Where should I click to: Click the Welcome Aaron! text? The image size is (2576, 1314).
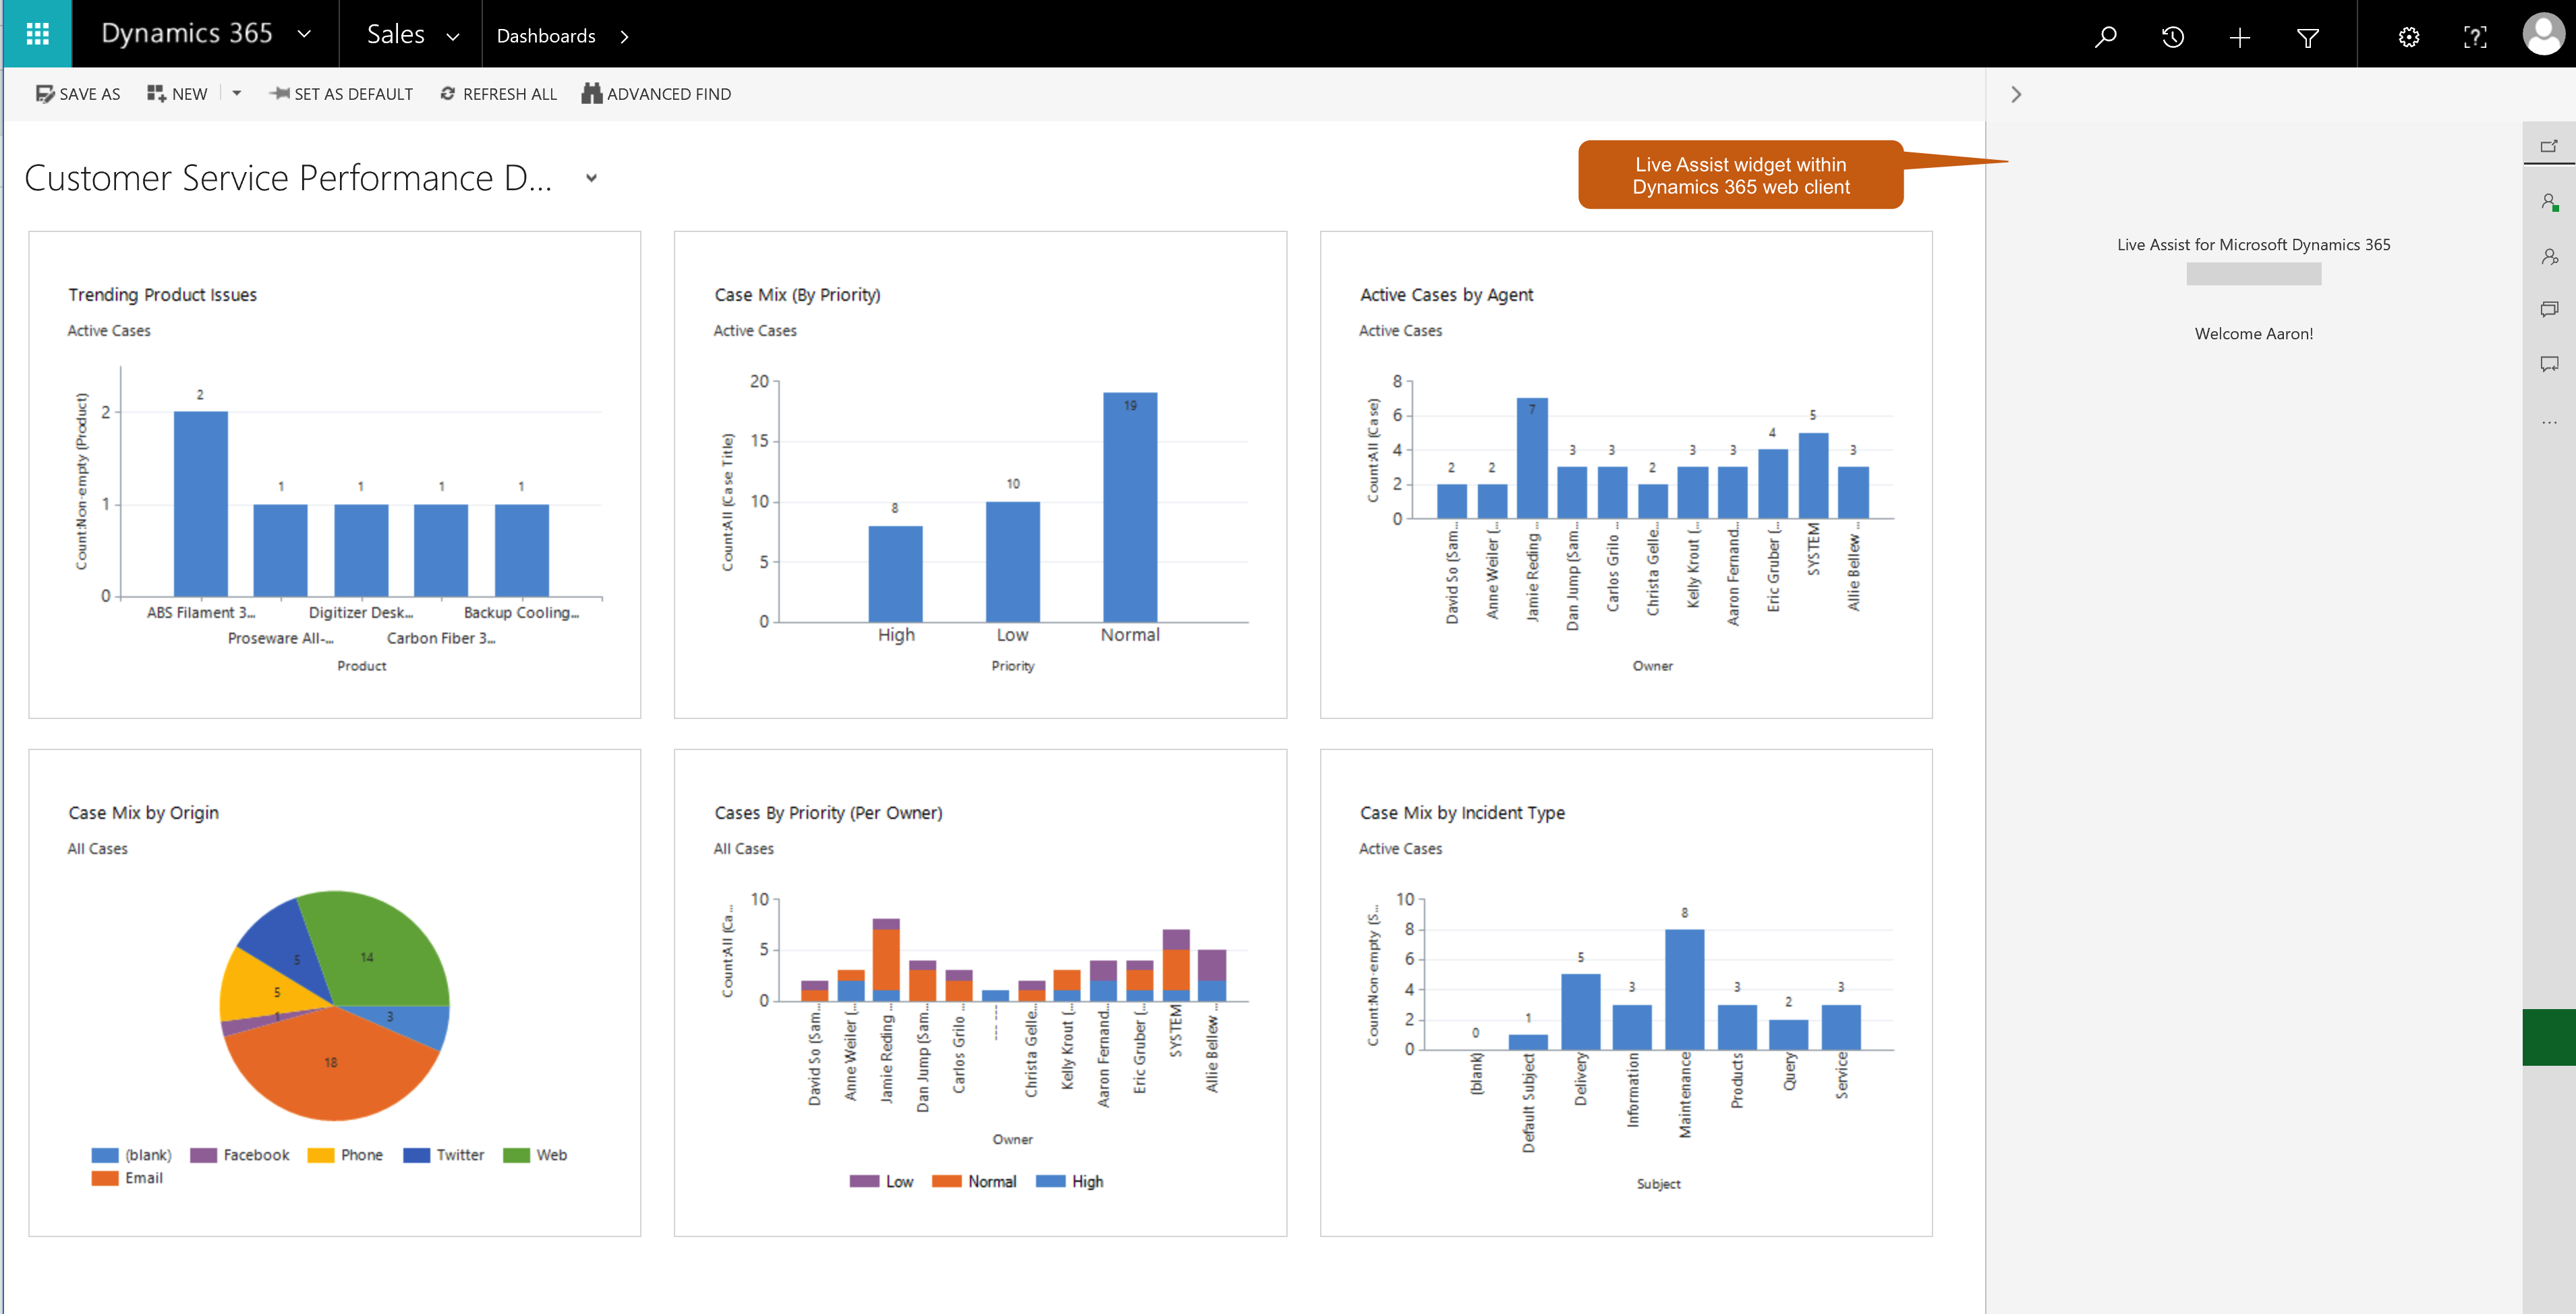tap(2253, 334)
